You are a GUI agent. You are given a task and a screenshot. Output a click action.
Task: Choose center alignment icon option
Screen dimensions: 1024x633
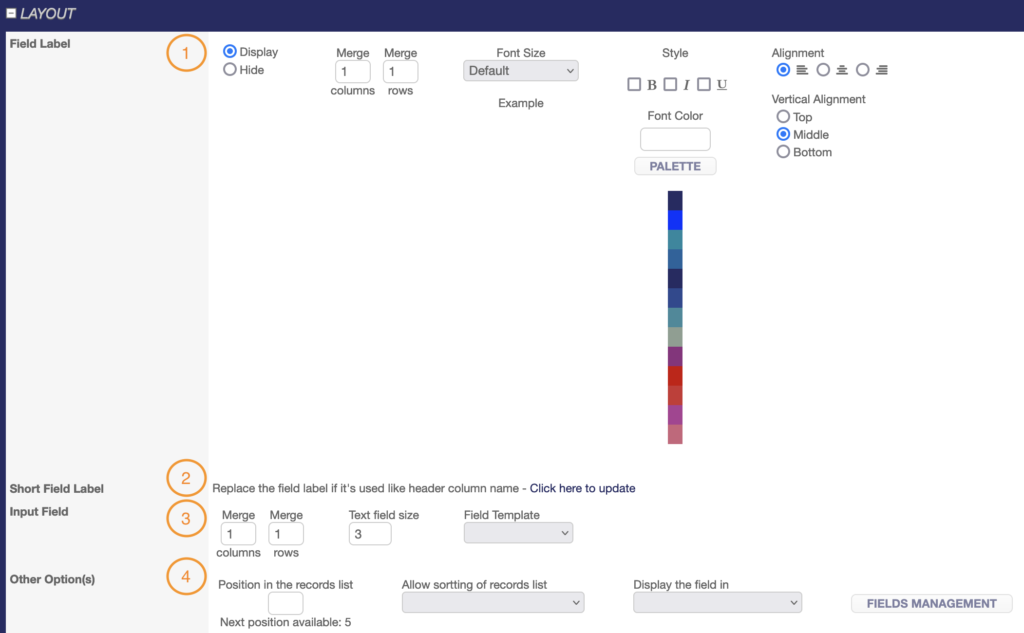(x=823, y=70)
